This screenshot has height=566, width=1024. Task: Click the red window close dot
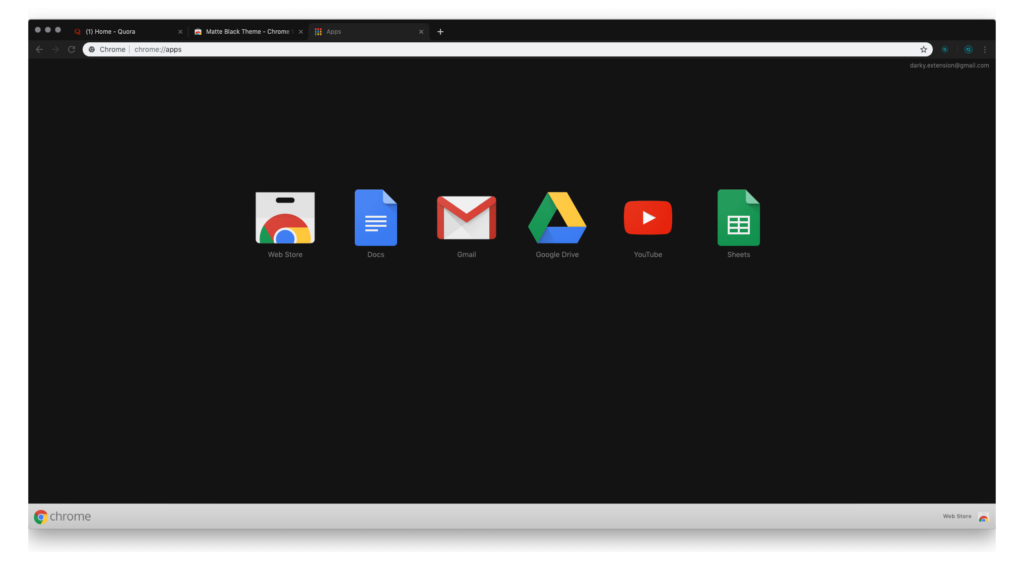38,30
